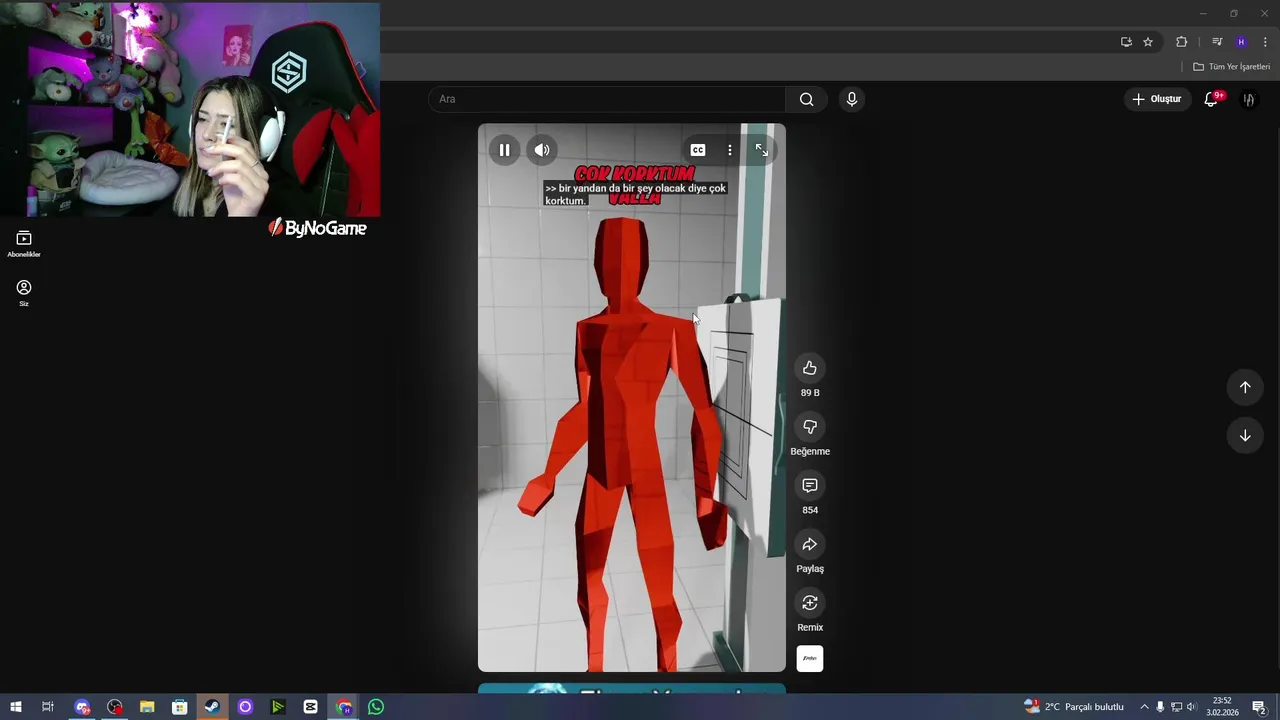Screen dimensions: 1280x720
Task: Go to previous Short with up arrow
Action: click(1245, 387)
